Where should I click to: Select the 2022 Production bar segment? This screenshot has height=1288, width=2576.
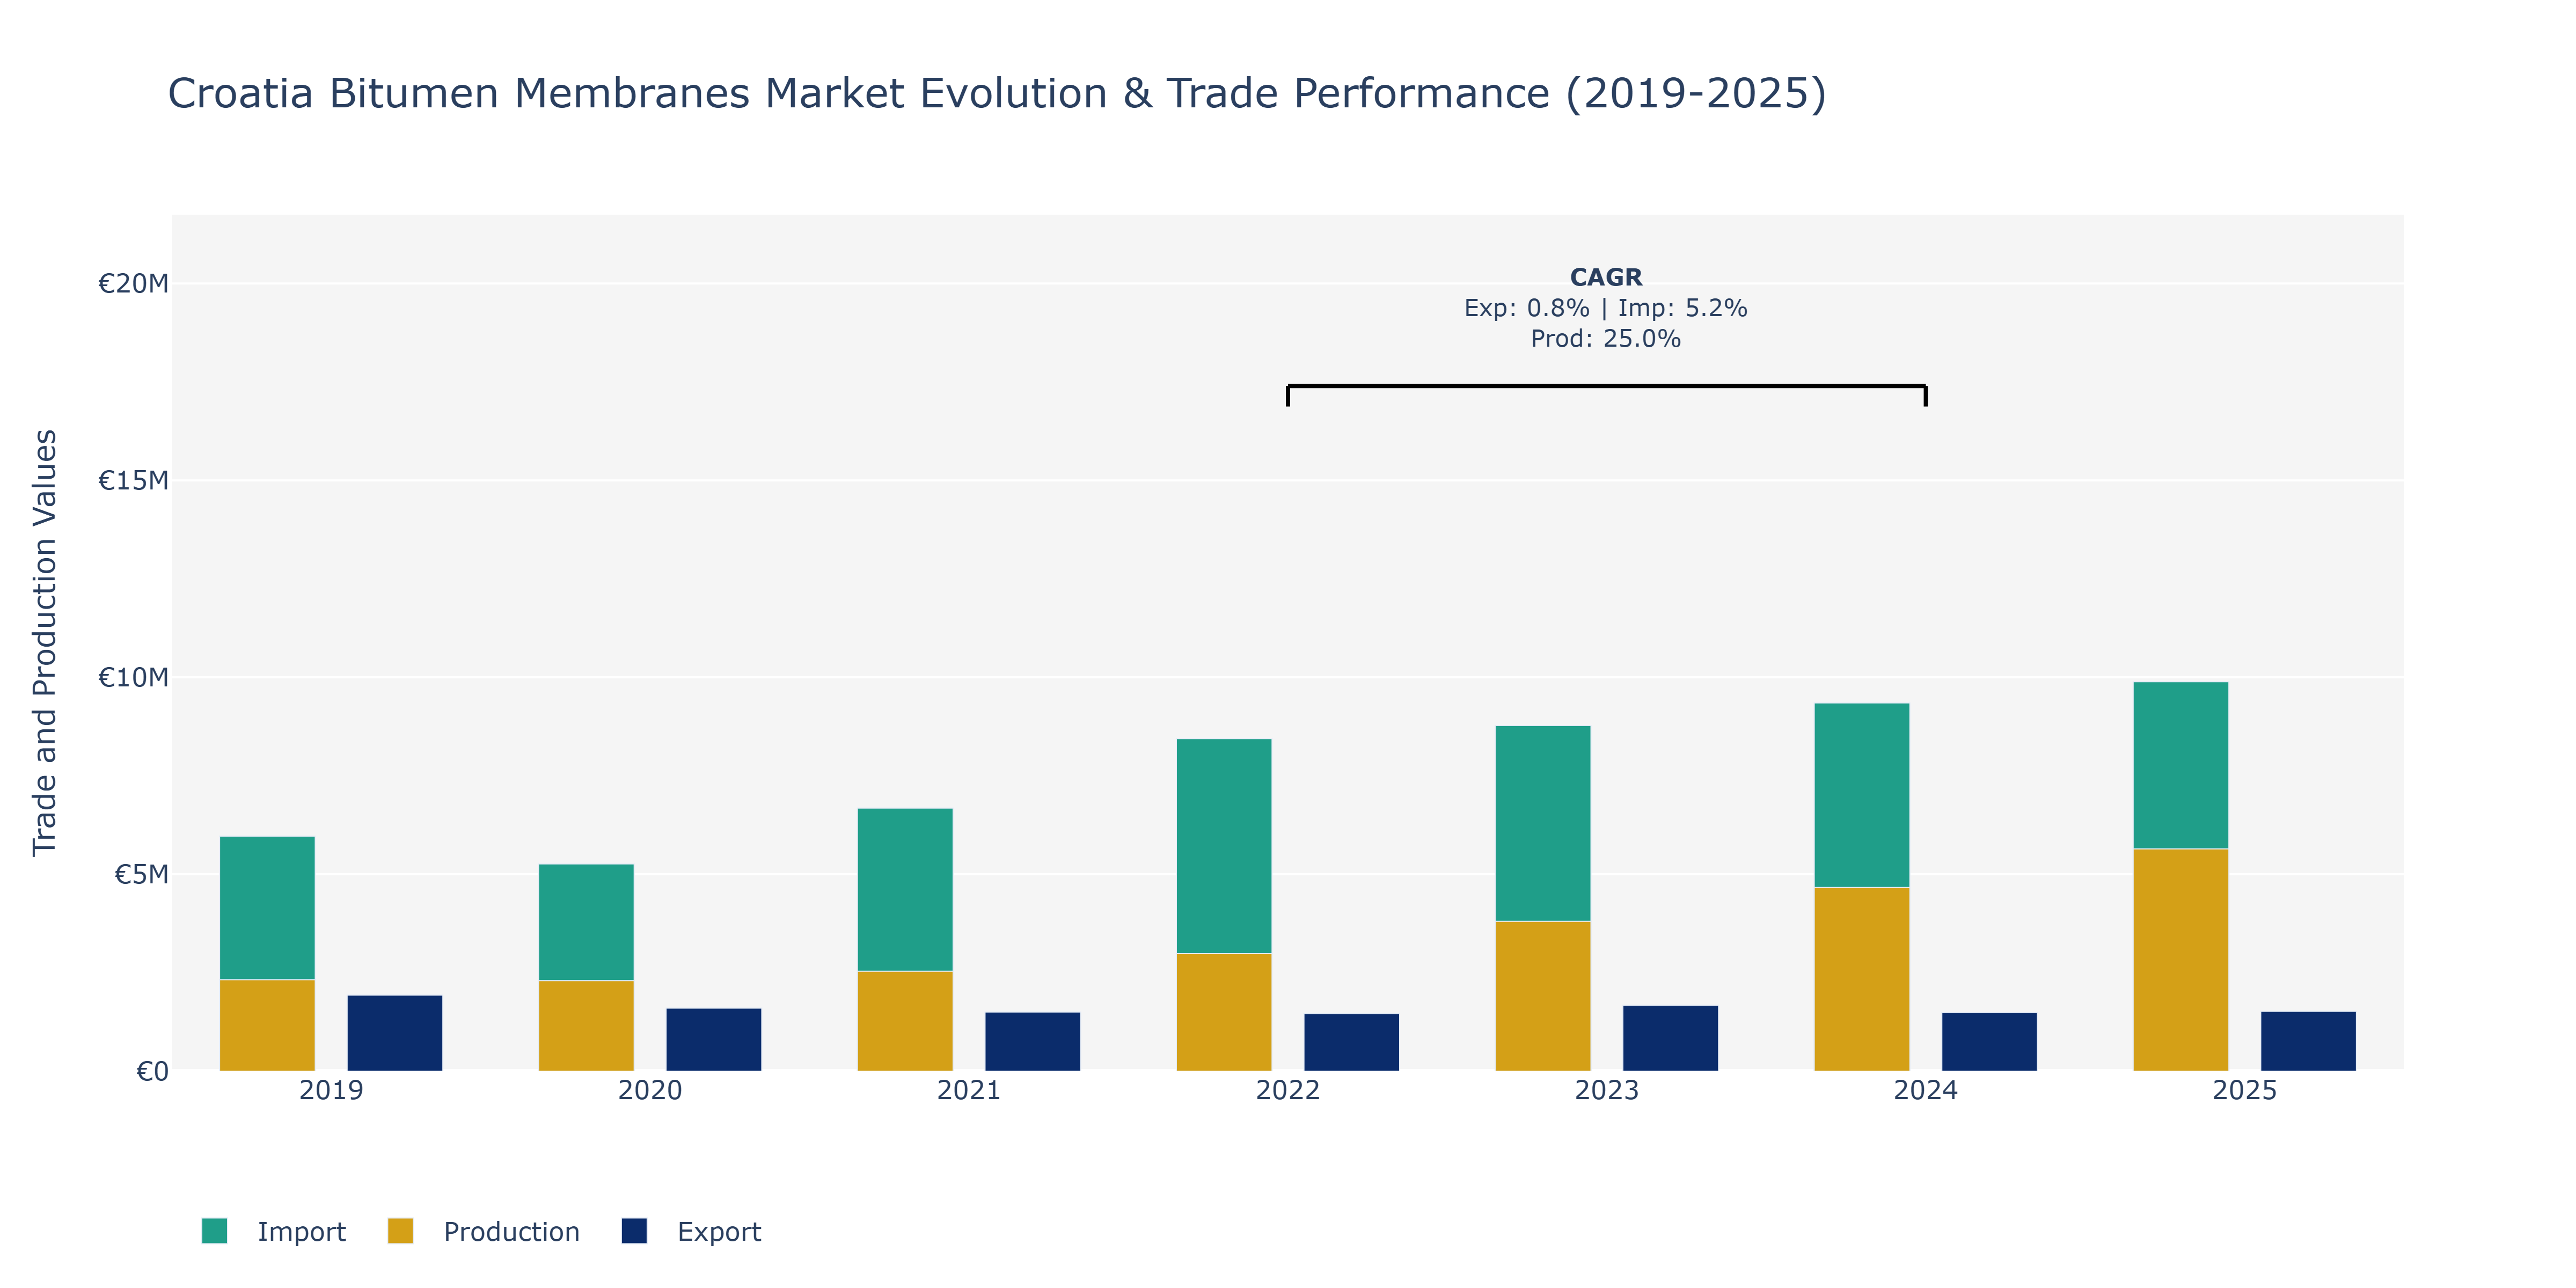pyautogui.click(x=1224, y=1012)
